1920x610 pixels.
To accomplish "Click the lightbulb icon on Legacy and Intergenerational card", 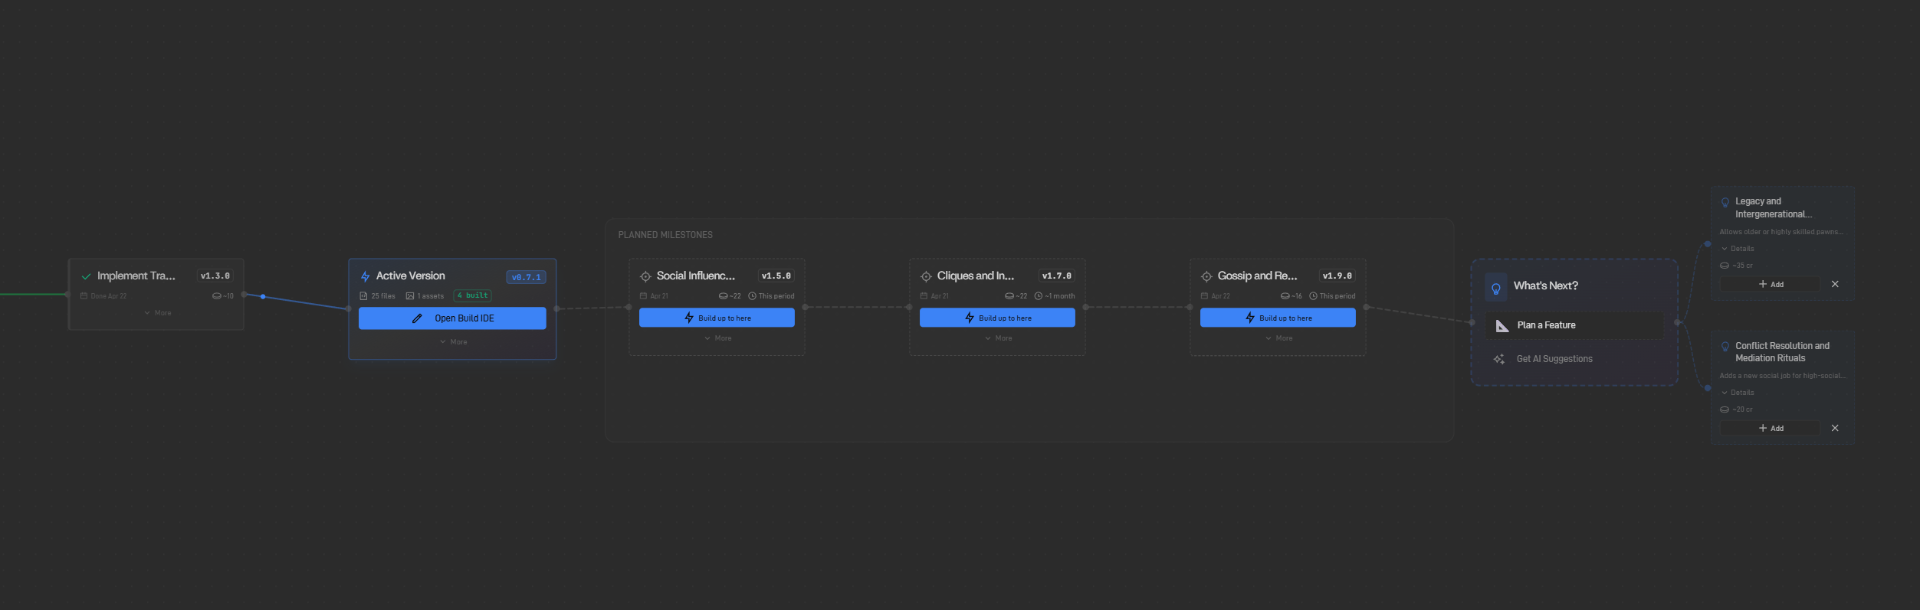I will point(1725,202).
